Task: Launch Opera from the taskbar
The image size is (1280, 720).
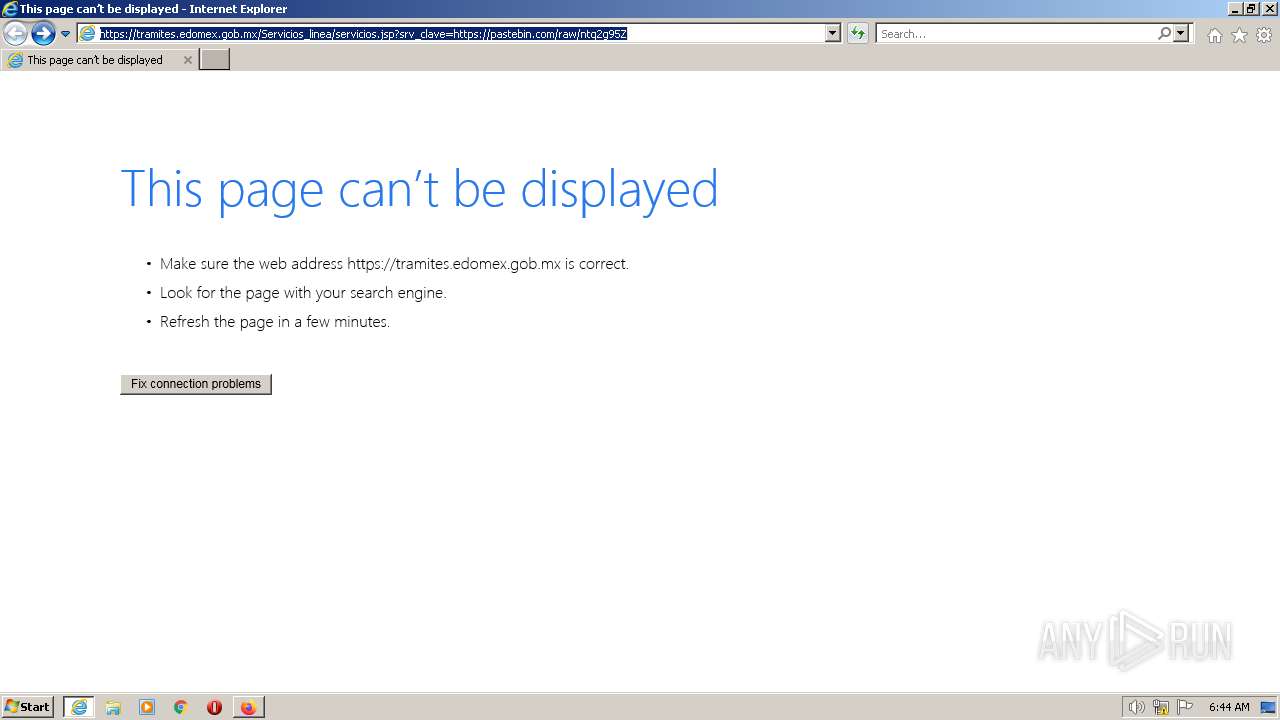Action: [214, 707]
